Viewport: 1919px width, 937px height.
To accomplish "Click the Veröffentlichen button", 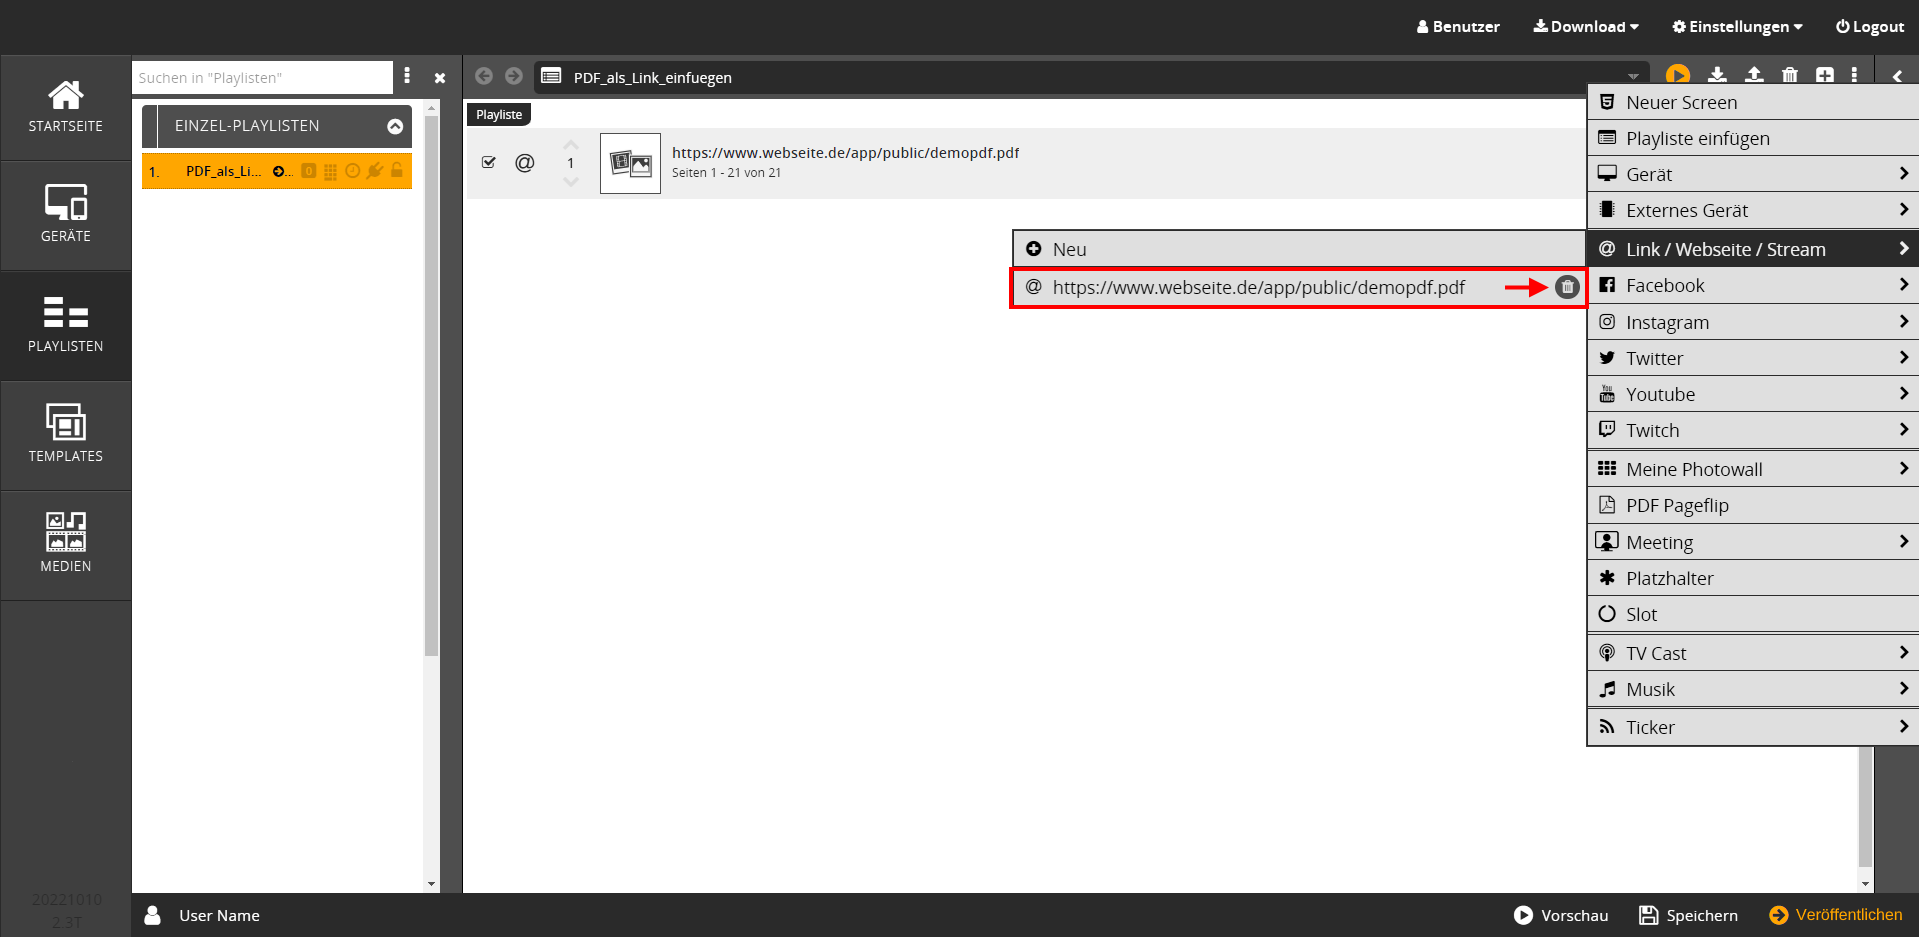I will [1836, 915].
